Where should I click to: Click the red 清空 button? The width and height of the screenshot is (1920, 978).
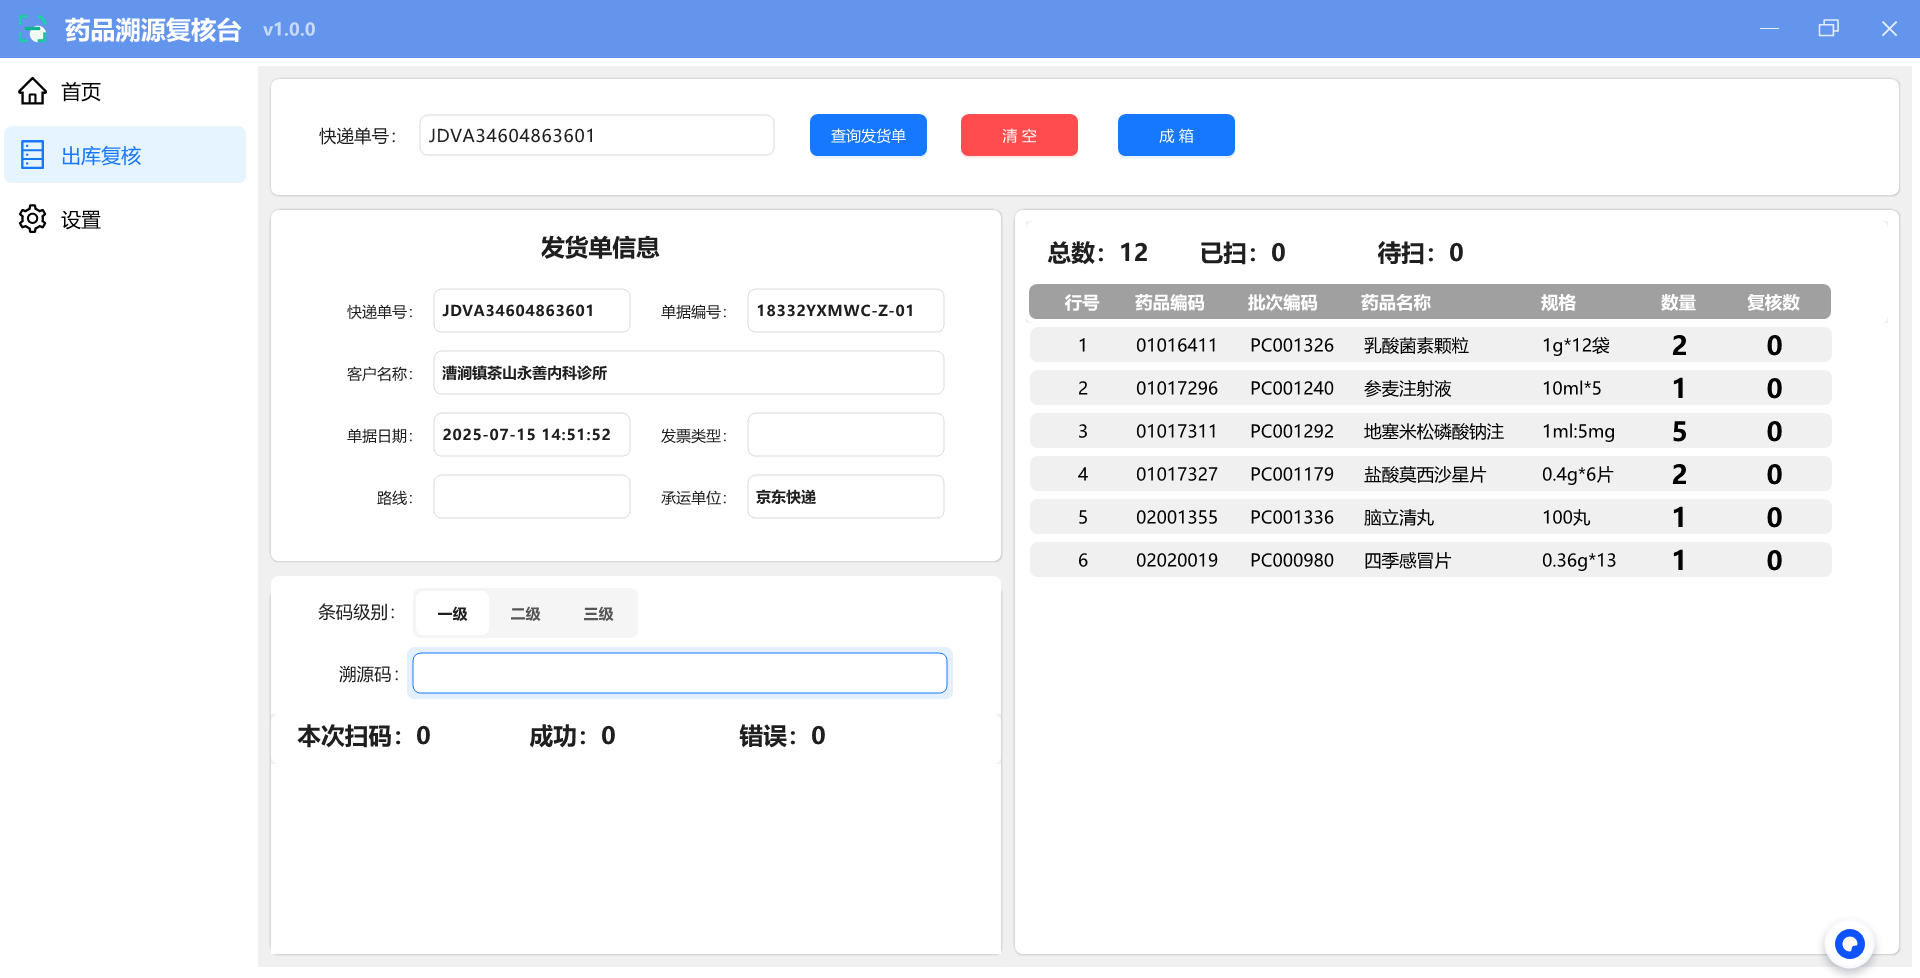tap(1019, 136)
